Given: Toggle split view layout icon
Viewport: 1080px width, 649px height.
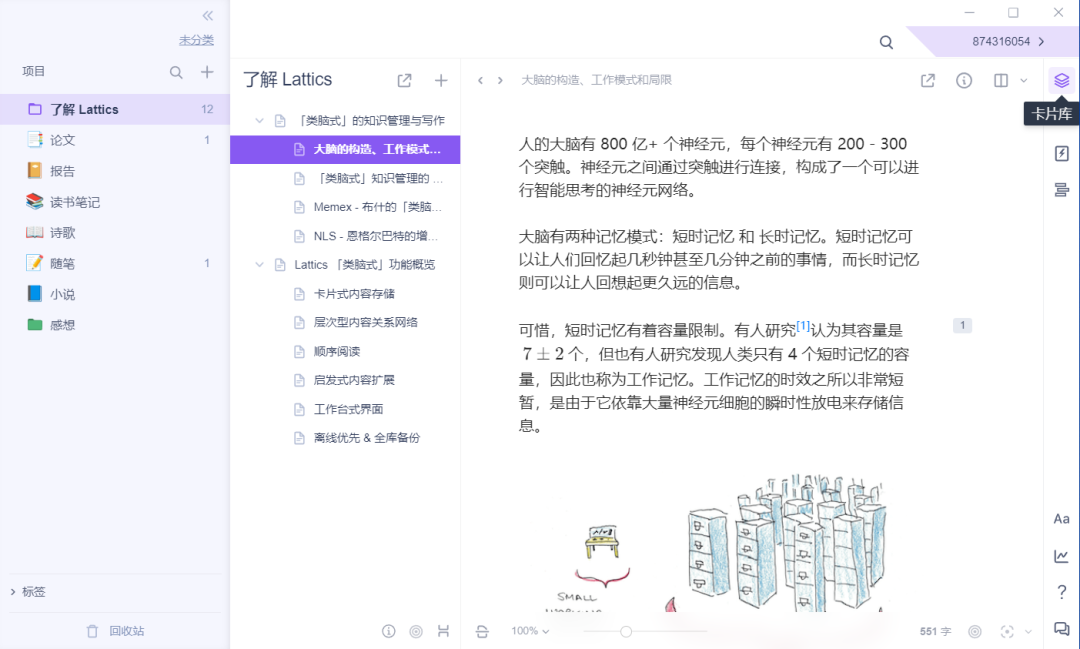Looking at the screenshot, I should click(x=1001, y=81).
